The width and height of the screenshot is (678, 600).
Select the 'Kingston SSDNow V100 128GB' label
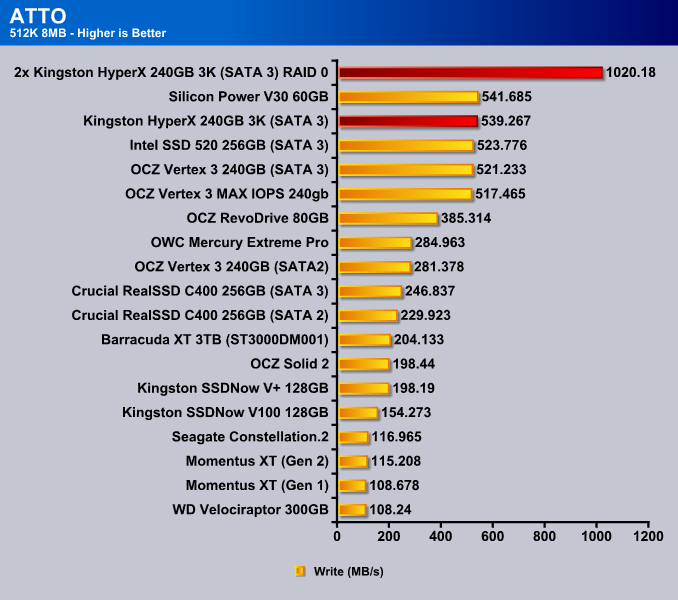(225, 412)
